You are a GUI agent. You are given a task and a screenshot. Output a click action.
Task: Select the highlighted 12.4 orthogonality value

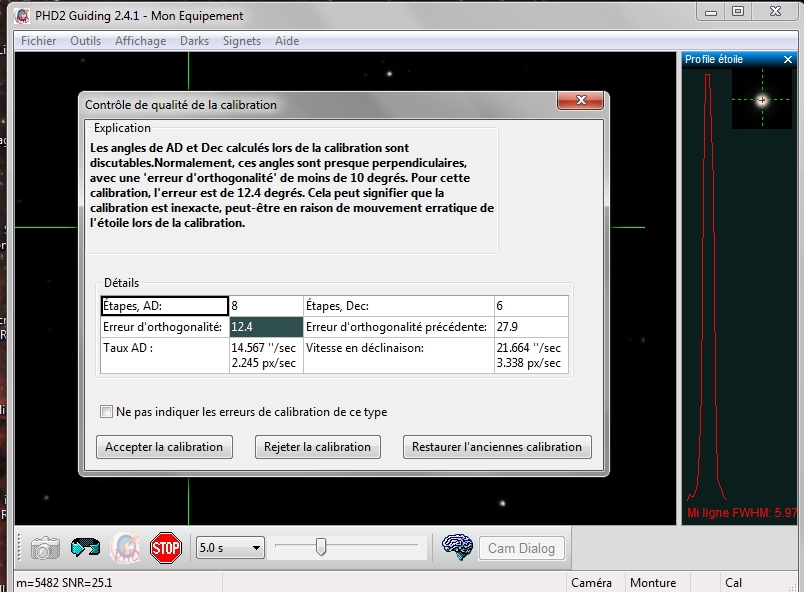pos(266,327)
